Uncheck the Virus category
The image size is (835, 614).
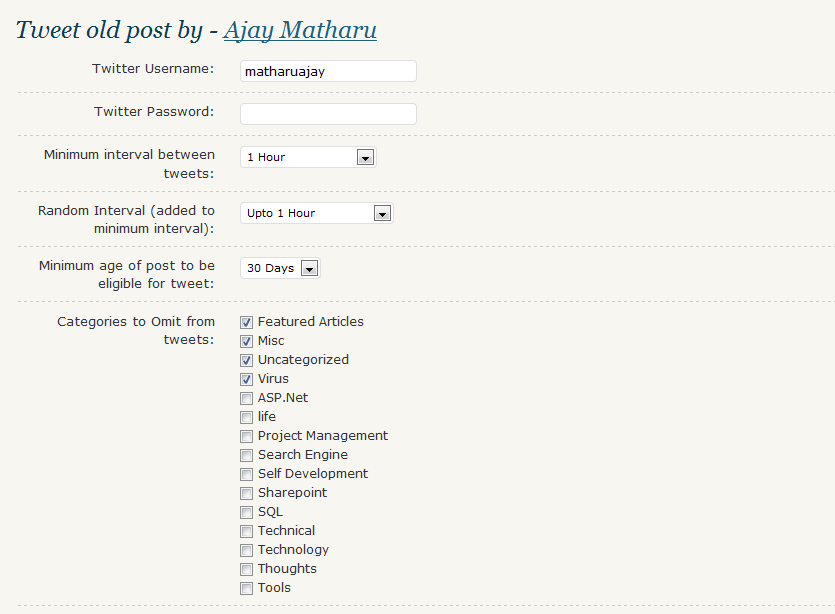tap(246, 380)
